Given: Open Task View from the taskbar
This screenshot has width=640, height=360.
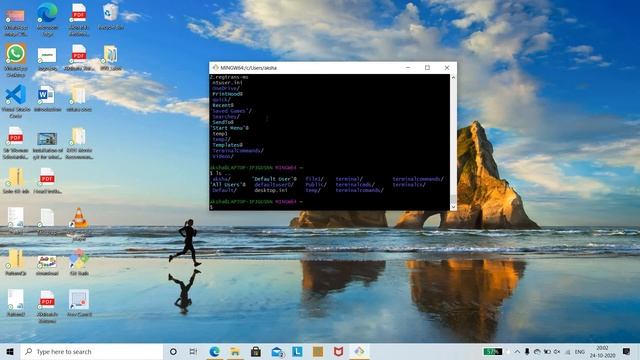Looking at the screenshot, I should point(193,351).
